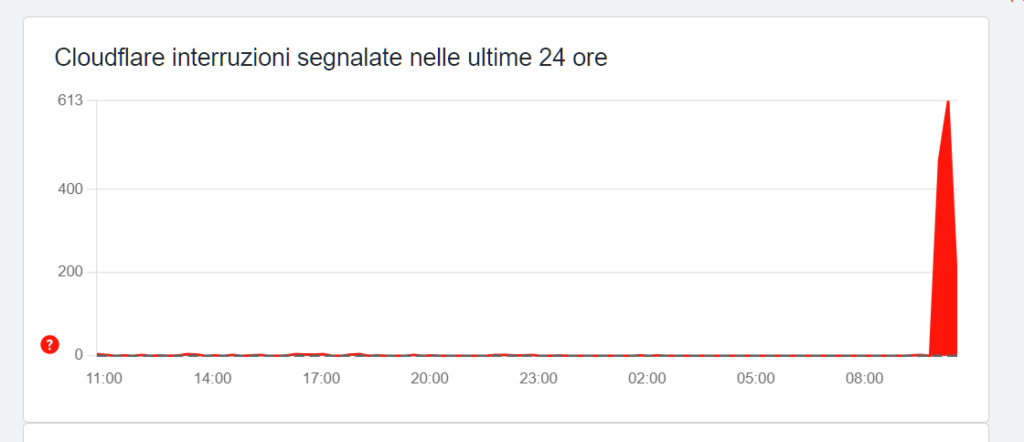The height and width of the screenshot is (442, 1024).
Task: Click the word Cloudflare in the heading
Action: pyautogui.click(x=110, y=58)
